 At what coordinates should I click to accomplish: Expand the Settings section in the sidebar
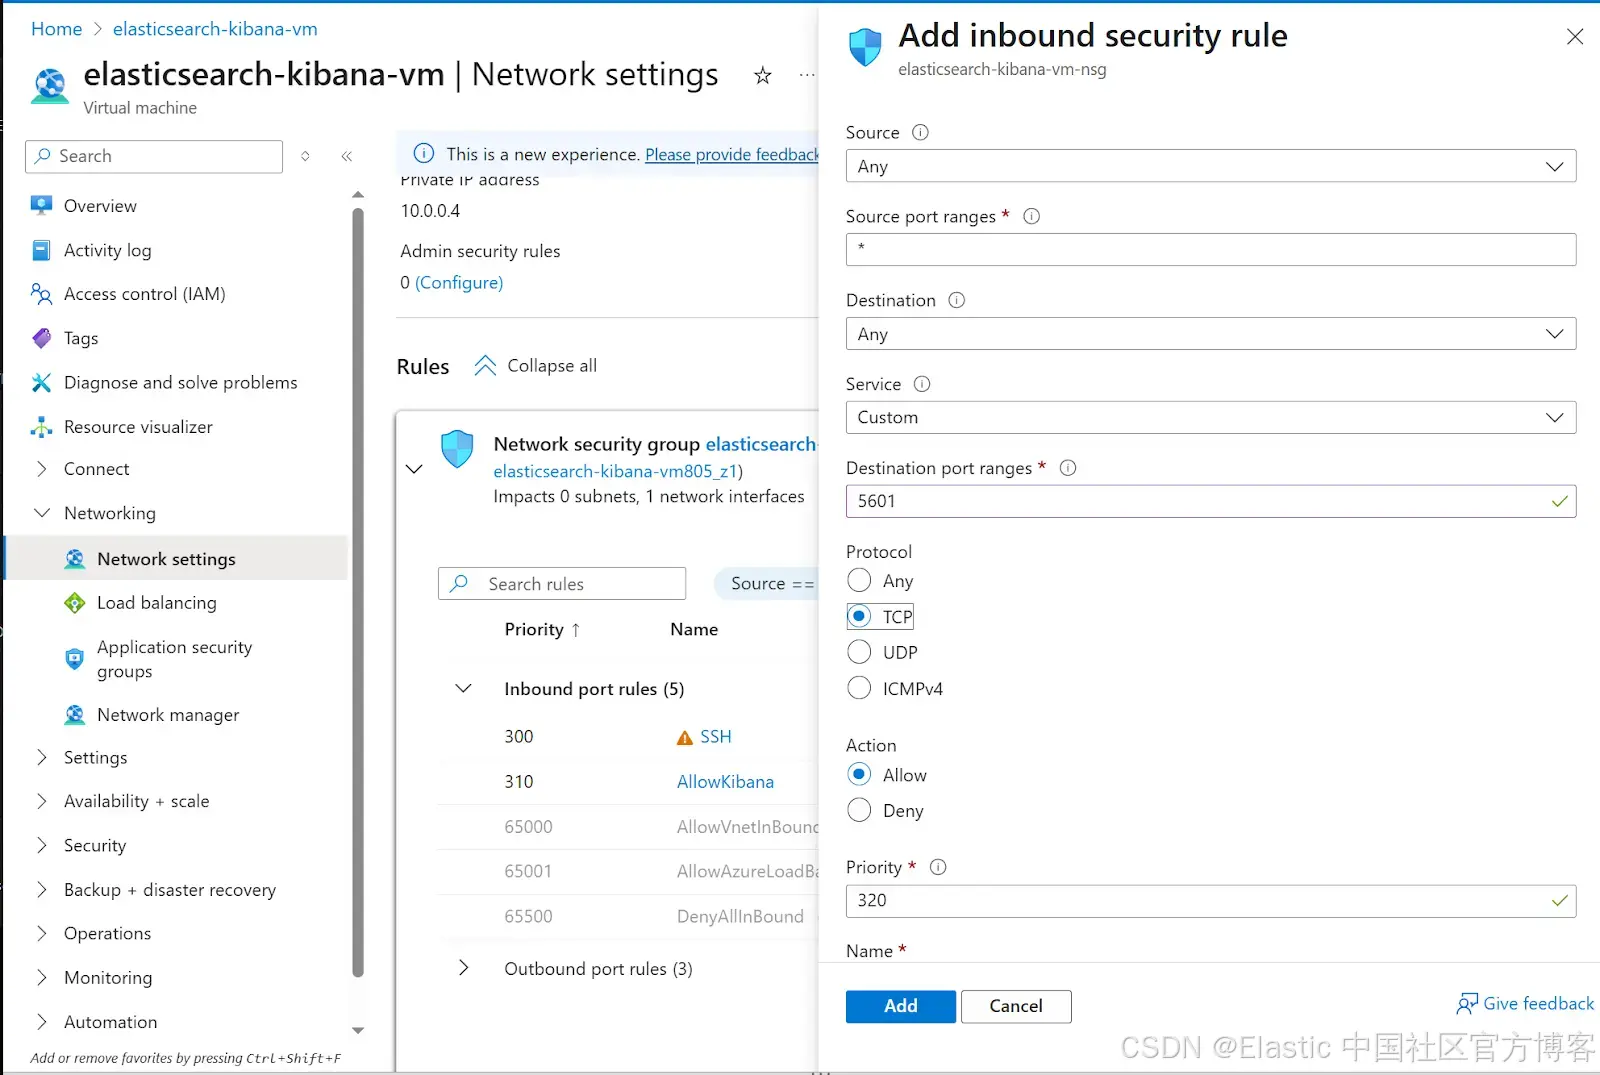pos(41,757)
